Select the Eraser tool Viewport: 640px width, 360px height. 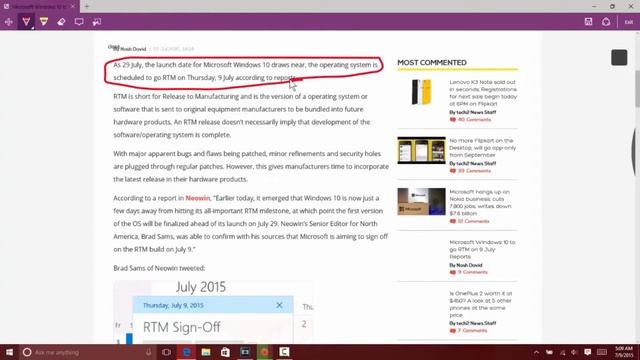click(x=61, y=22)
